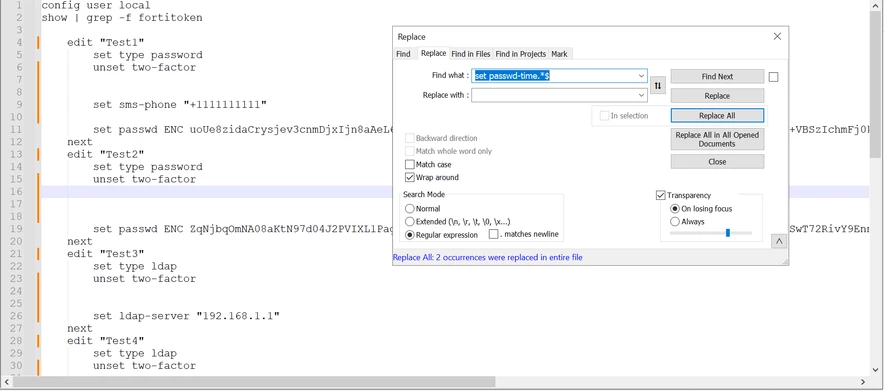884x391 pixels.
Task: Switch to the Mark tab
Action: point(559,54)
